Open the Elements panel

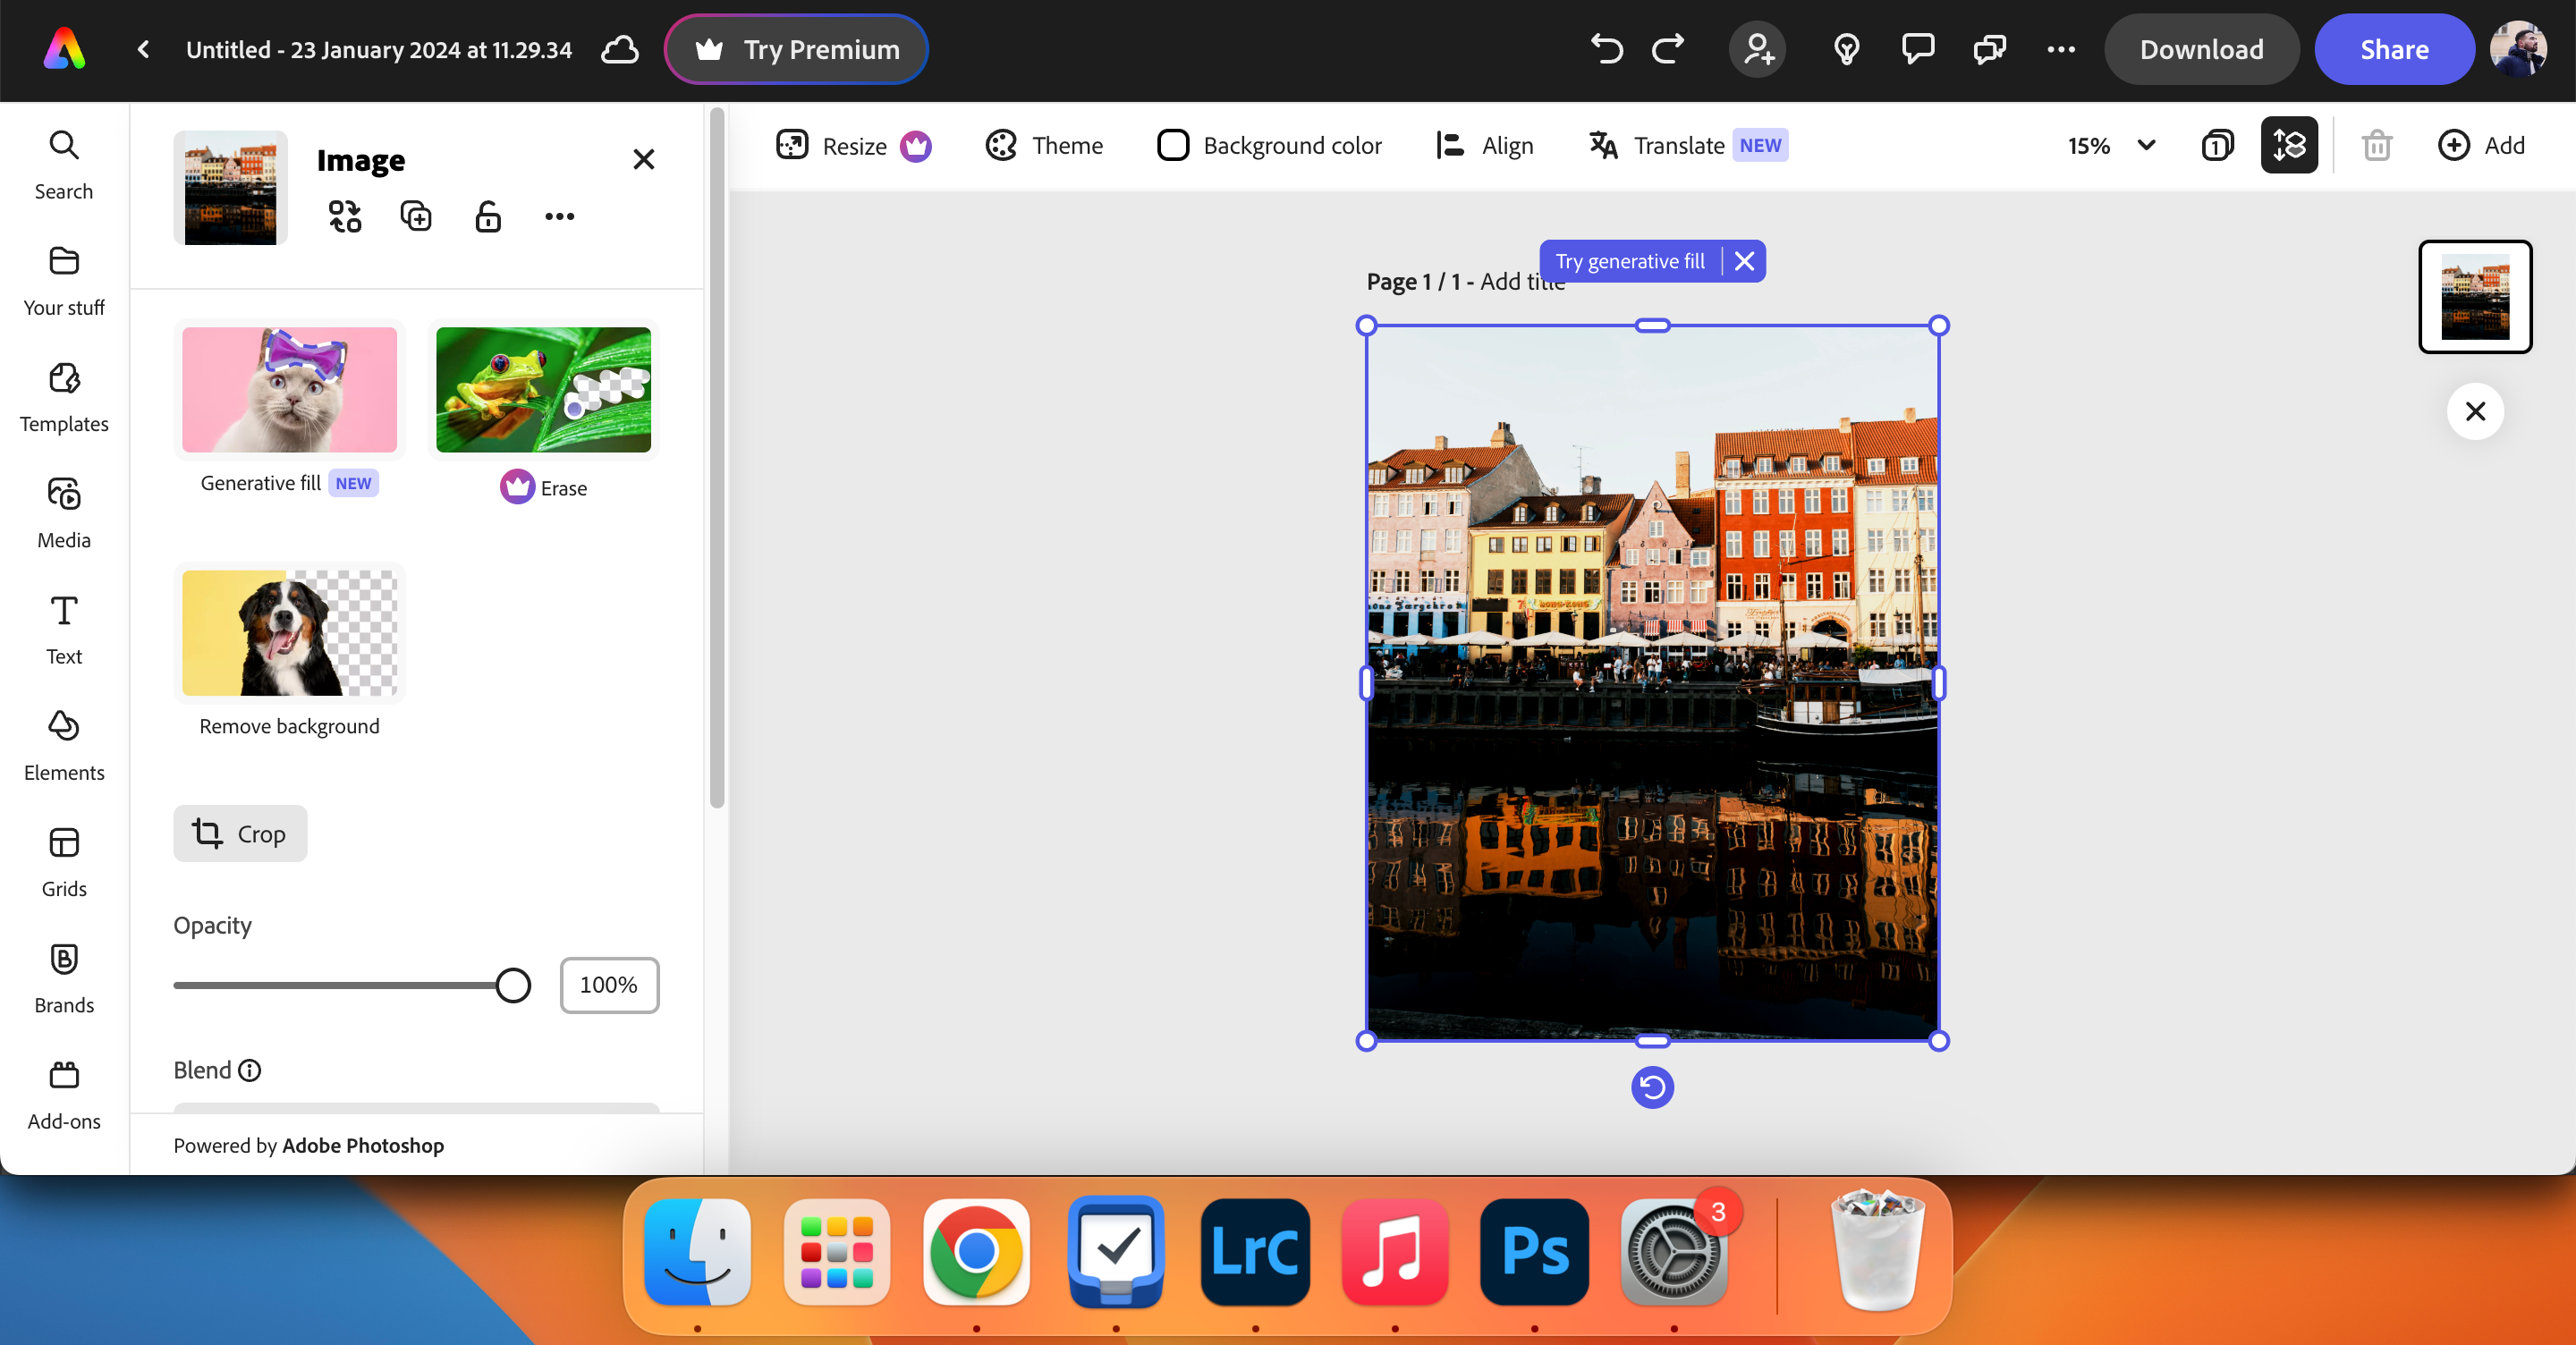point(63,744)
